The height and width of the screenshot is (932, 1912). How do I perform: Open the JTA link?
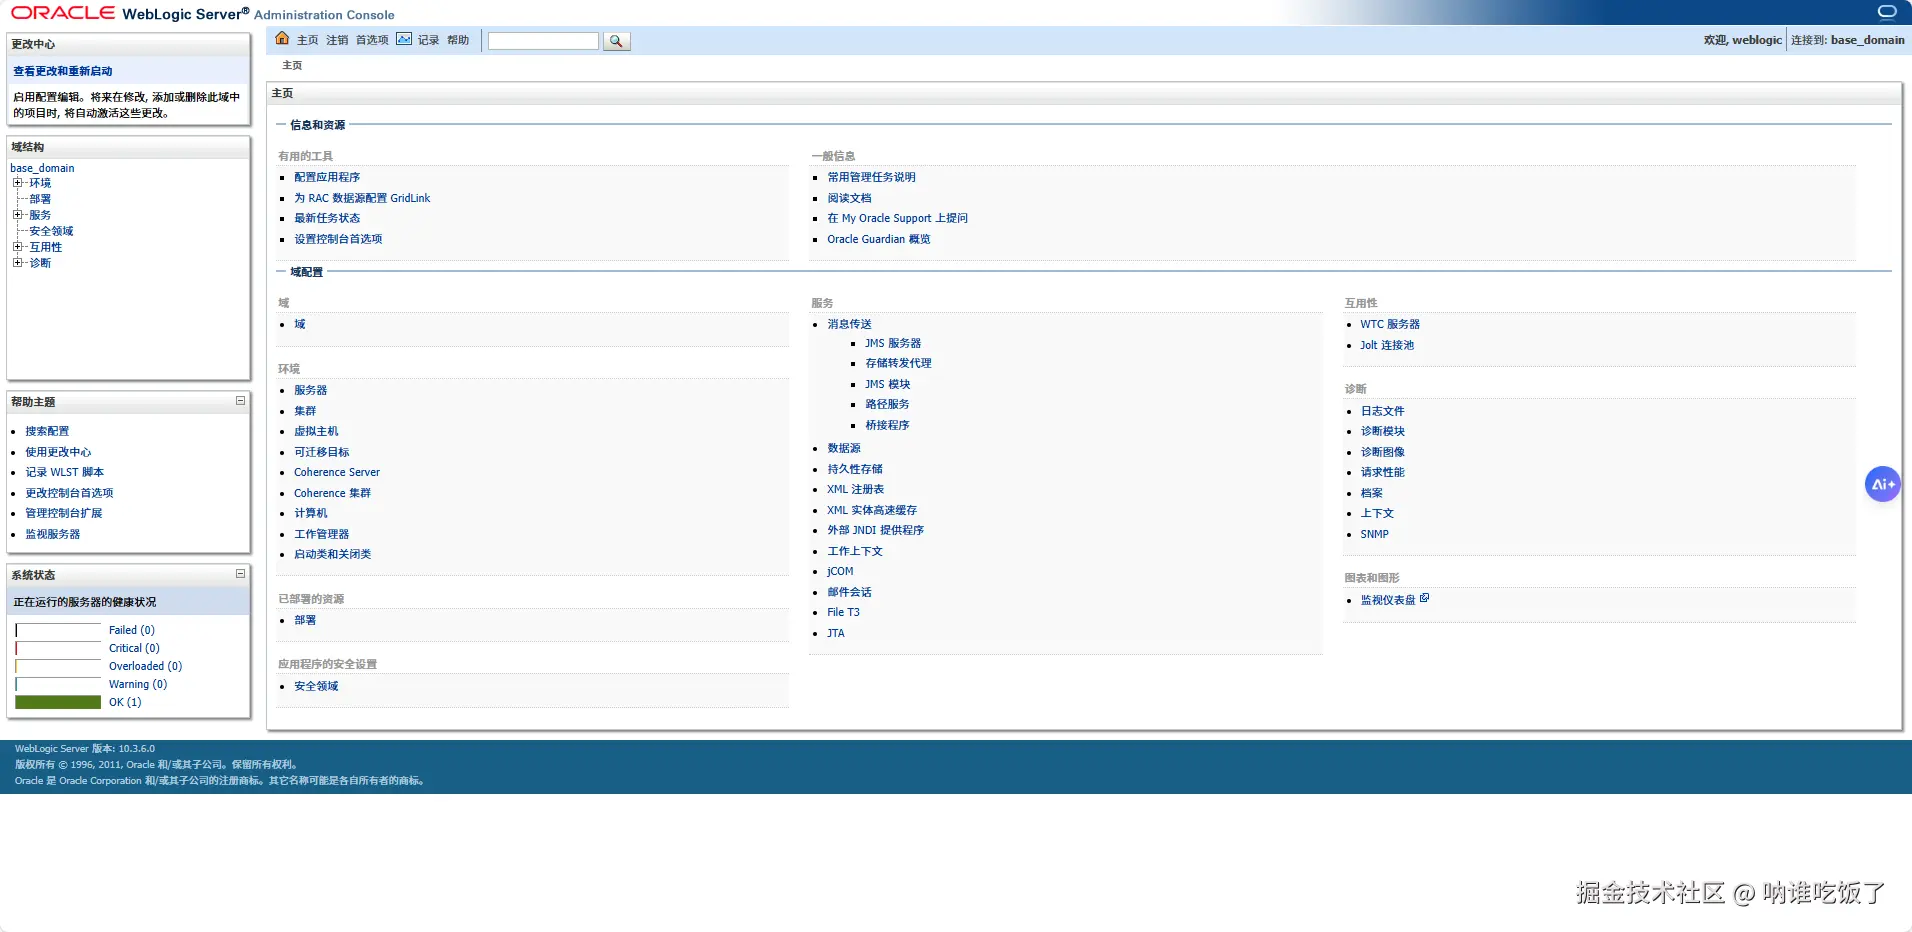point(836,633)
